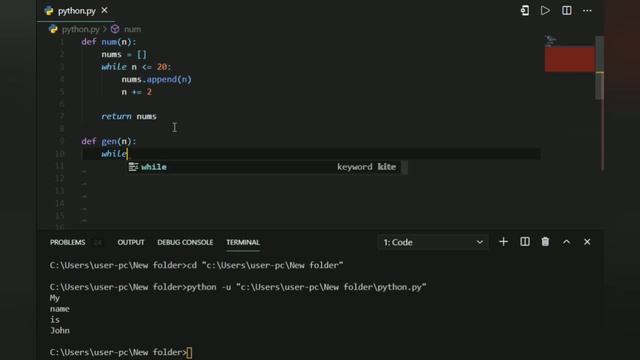Open More Actions ellipsis menu
640x360 pixels.
587,11
